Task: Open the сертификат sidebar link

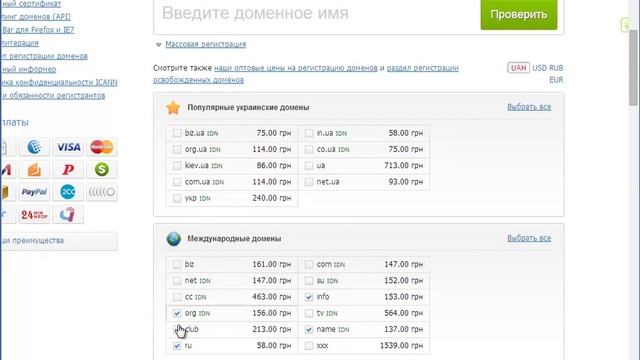Action: 31,4
